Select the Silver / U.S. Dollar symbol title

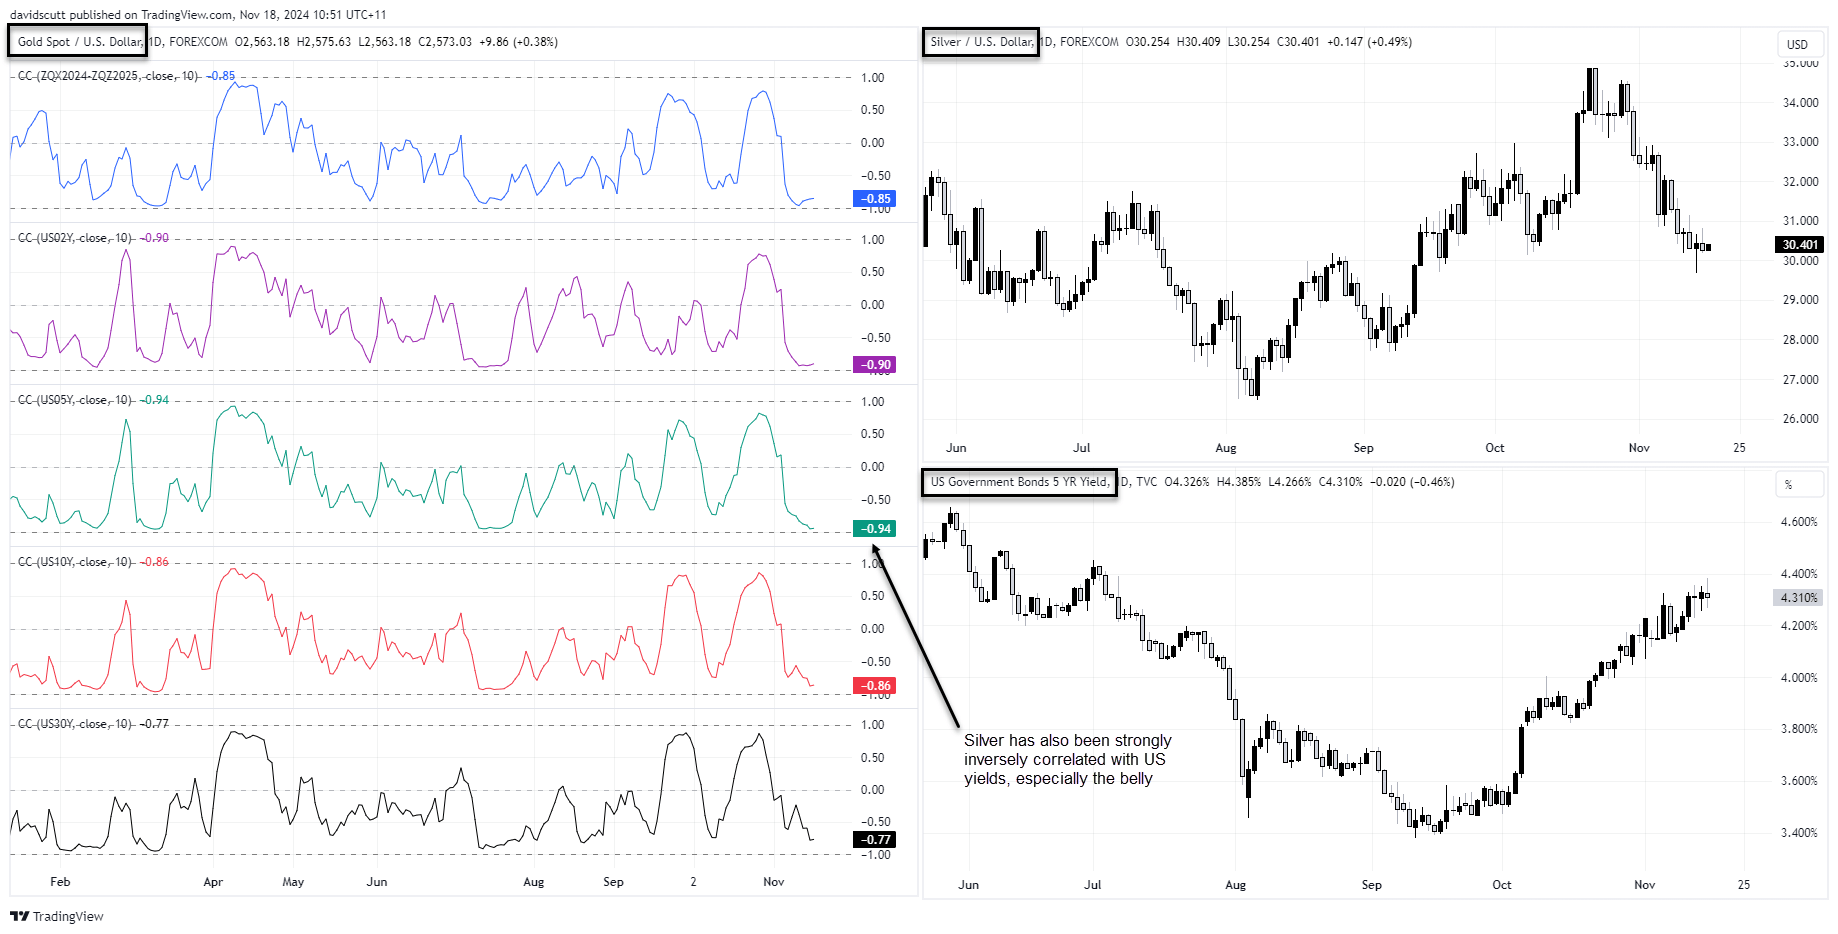pyautogui.click(x=980, y=42)
